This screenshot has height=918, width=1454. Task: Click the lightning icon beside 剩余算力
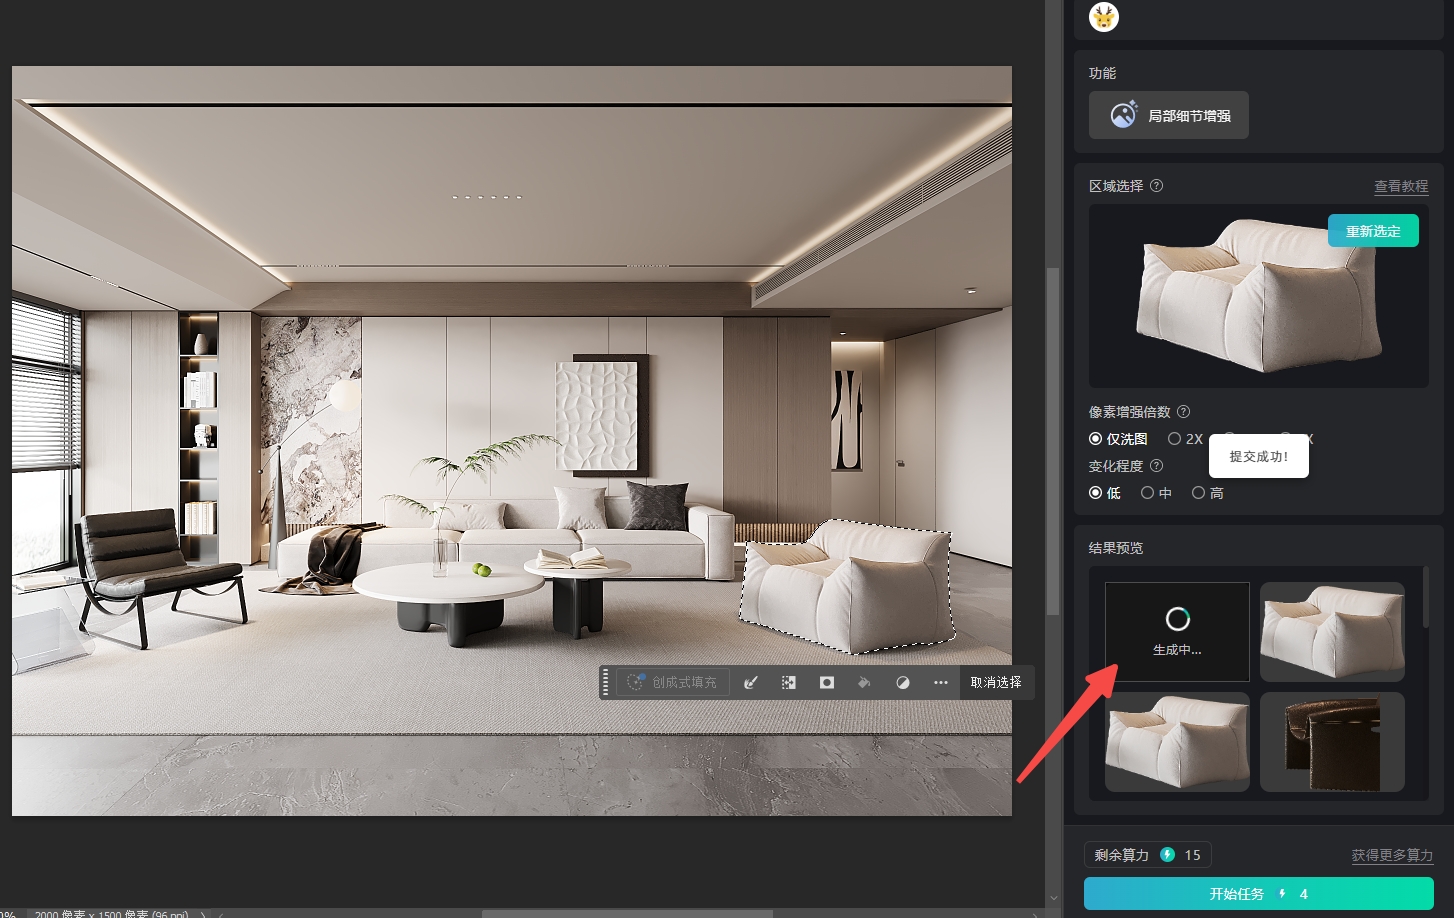1167,855
